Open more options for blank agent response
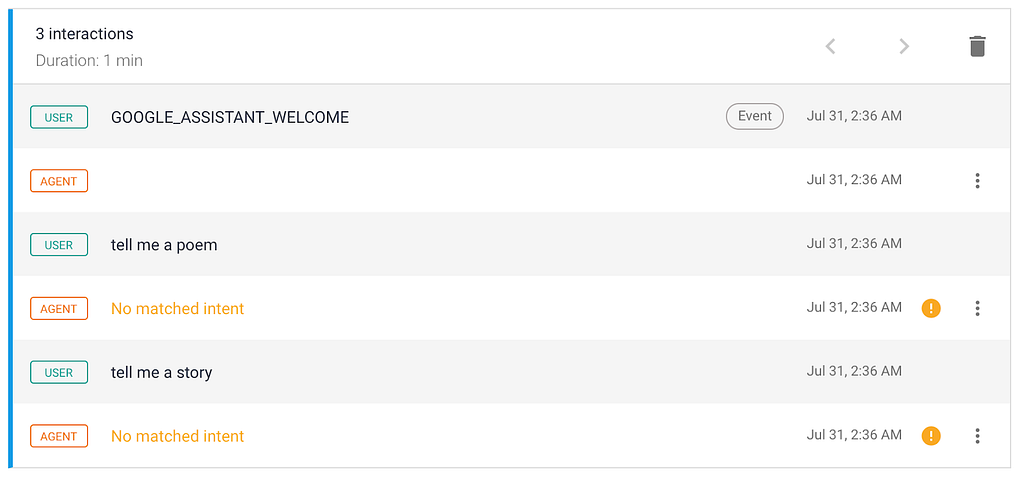This screenshot has width=1024, height=481. tap(977, 181)
